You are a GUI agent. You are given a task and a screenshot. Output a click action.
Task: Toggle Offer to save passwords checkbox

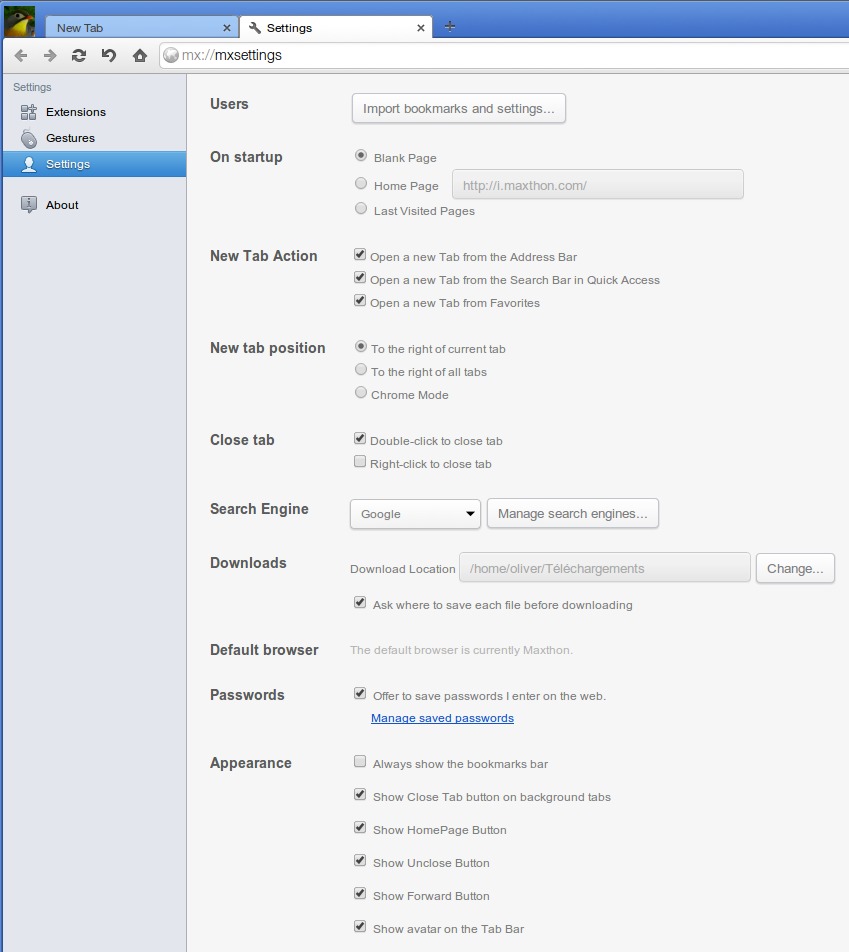[360, 693]
